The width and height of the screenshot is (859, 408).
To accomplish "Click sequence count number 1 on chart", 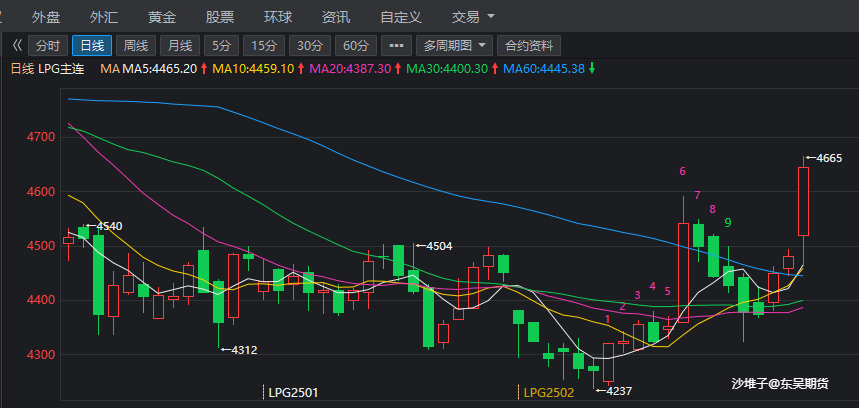I will click(607, 319).
